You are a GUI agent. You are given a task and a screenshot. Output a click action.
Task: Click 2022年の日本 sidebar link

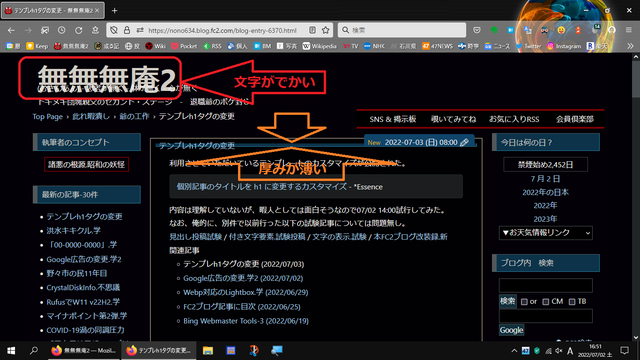click(x=546, y=192)
